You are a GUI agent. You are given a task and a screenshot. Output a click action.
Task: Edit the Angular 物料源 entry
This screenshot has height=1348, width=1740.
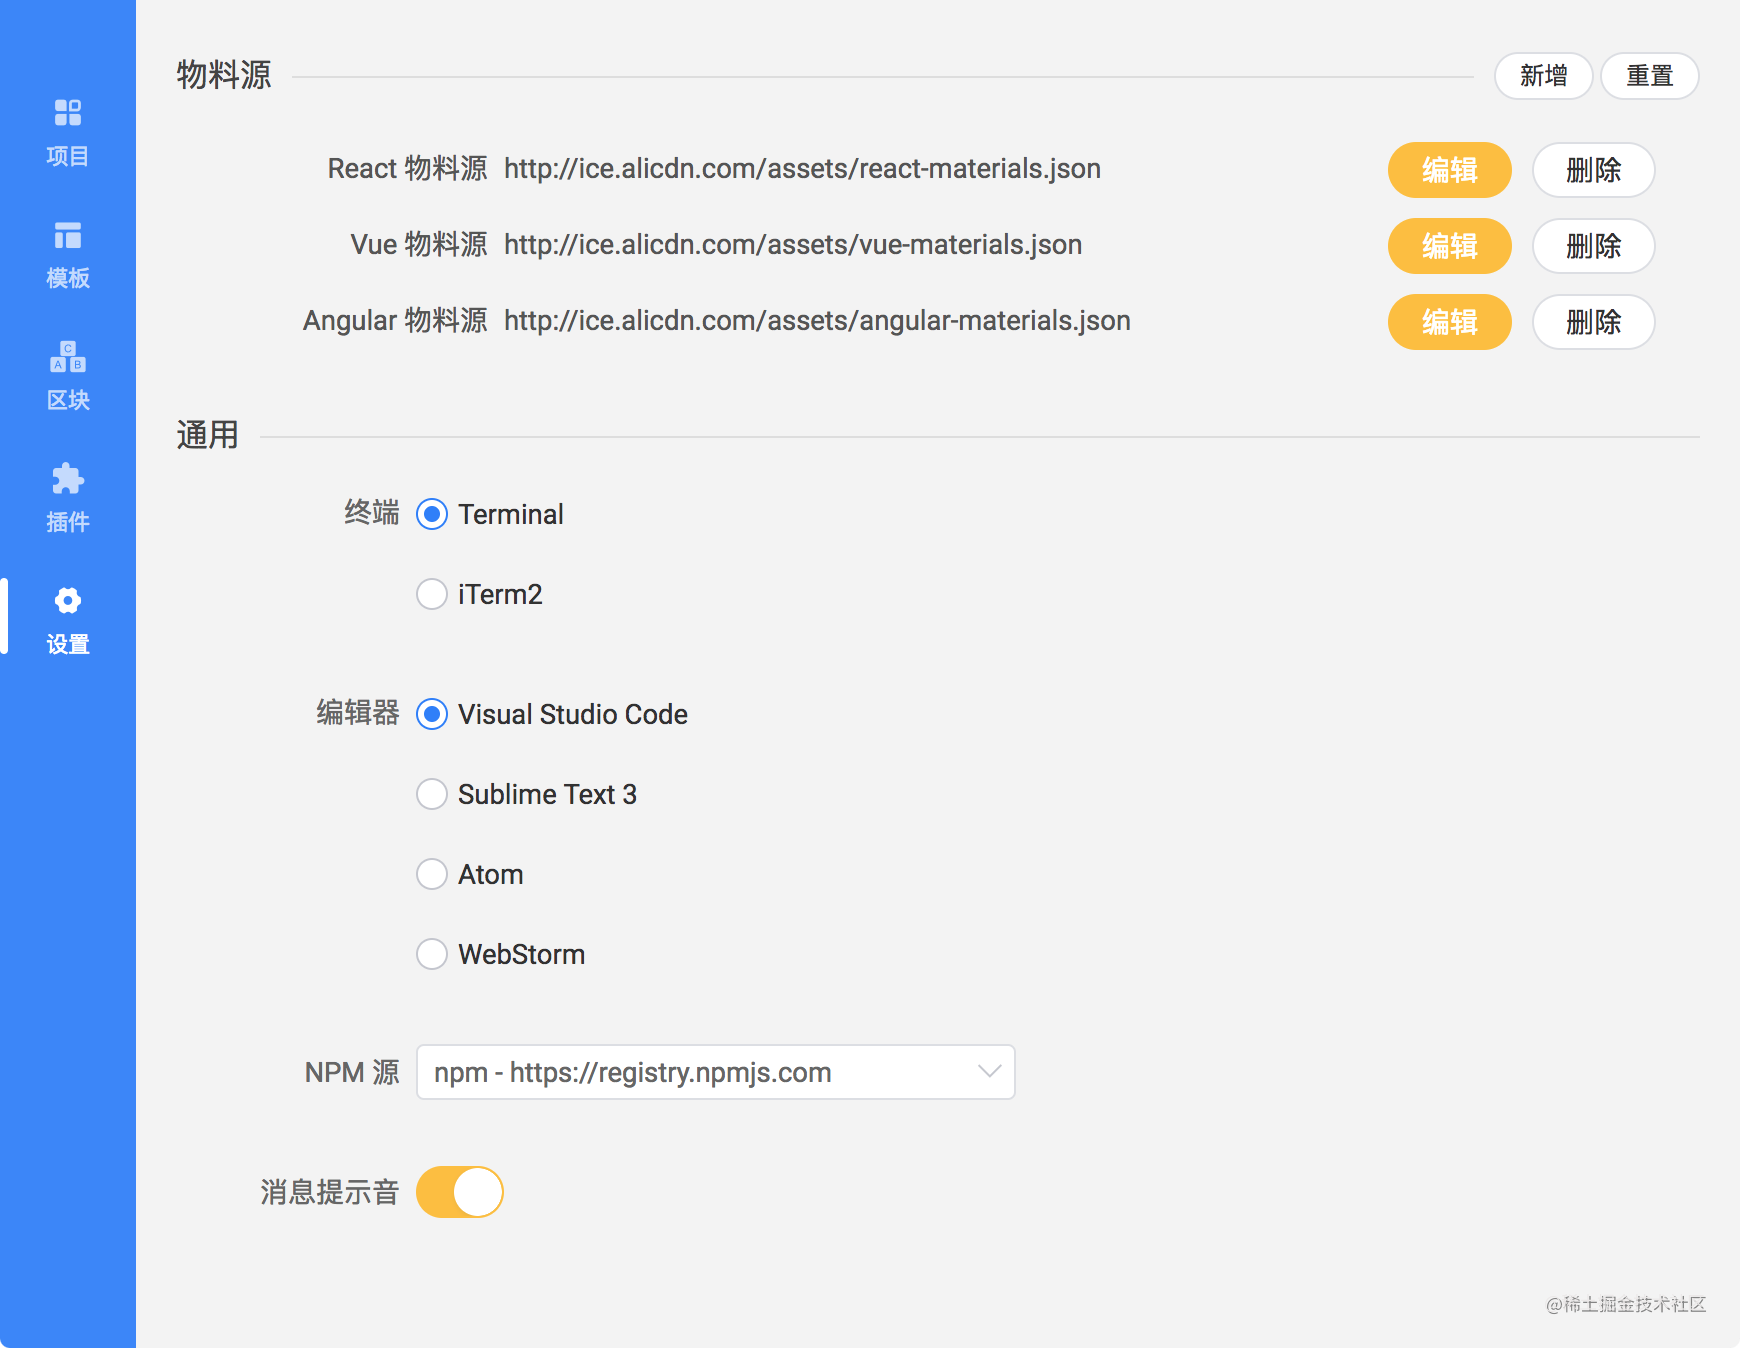click(x=1449, y=322)
